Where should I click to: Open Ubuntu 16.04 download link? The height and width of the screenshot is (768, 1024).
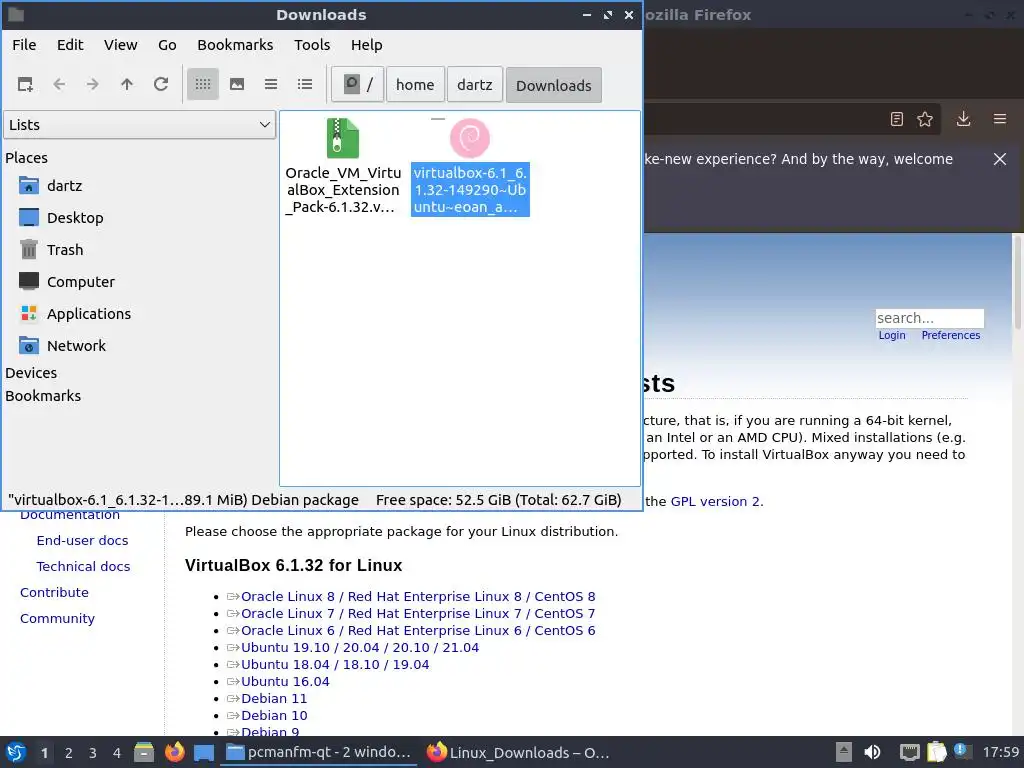click(x=285, y=682)
